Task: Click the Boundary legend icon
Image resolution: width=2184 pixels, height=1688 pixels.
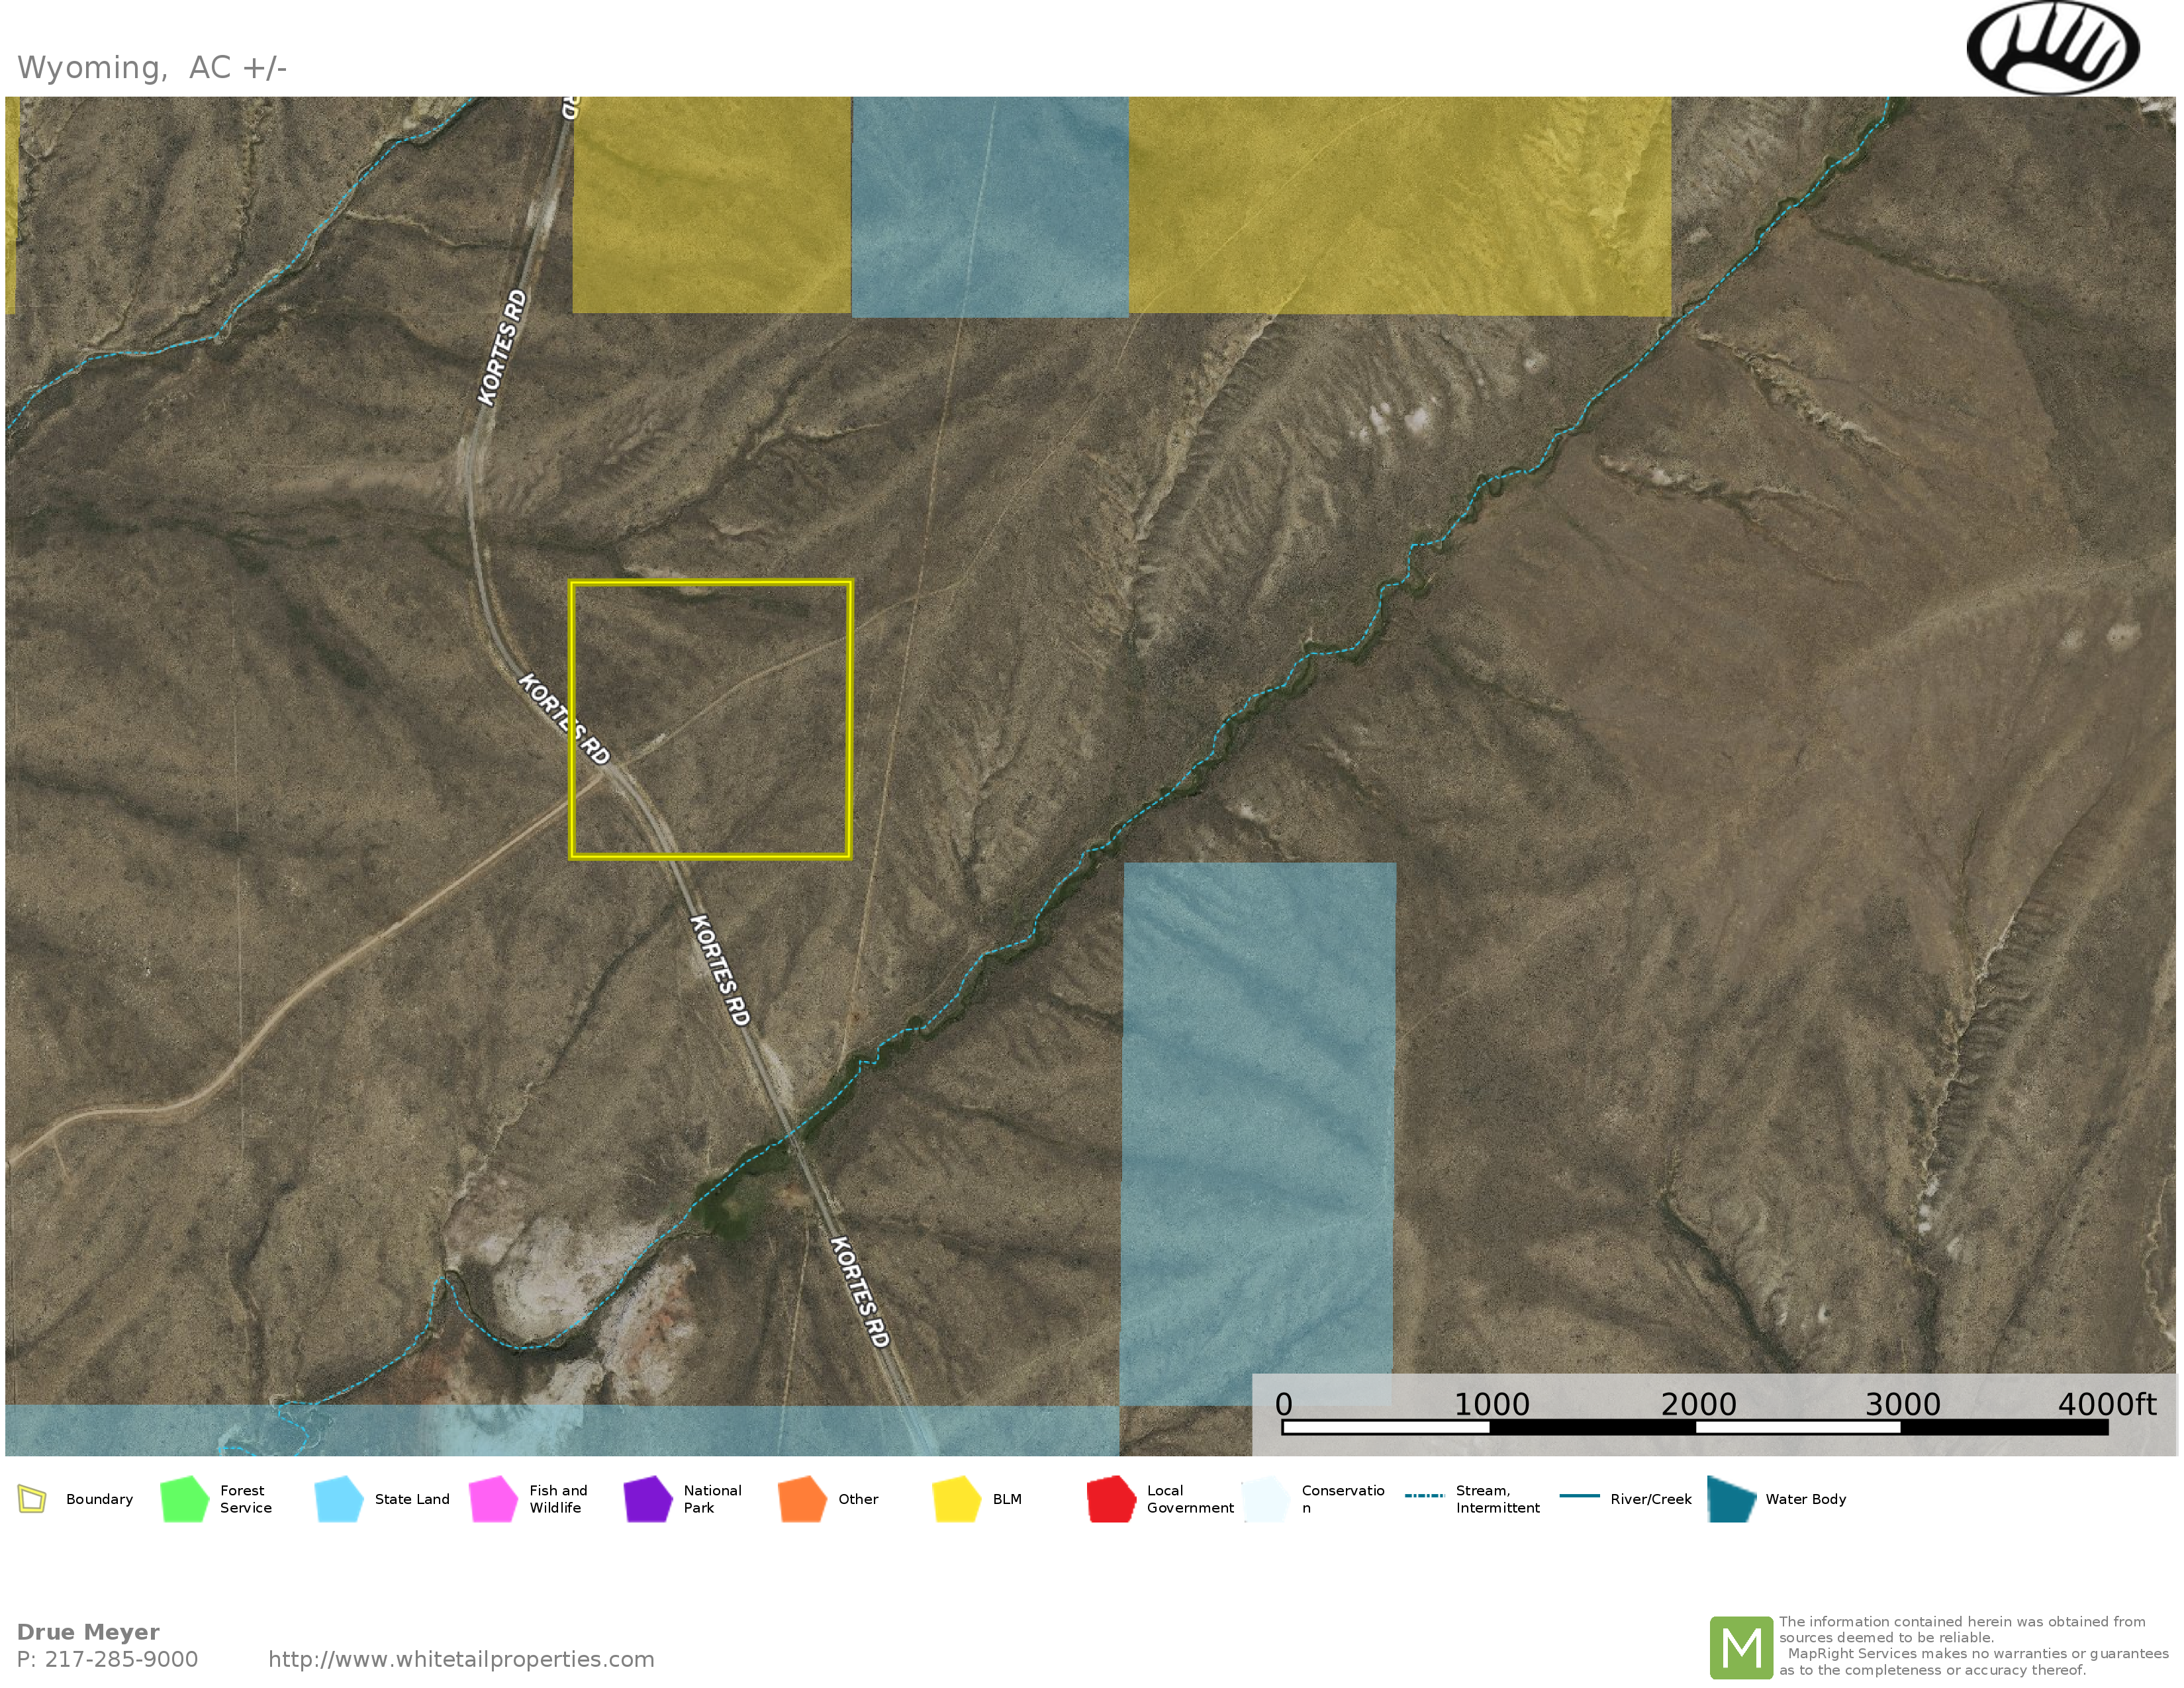Action: pyautogui.click(x=32, y=1499)
